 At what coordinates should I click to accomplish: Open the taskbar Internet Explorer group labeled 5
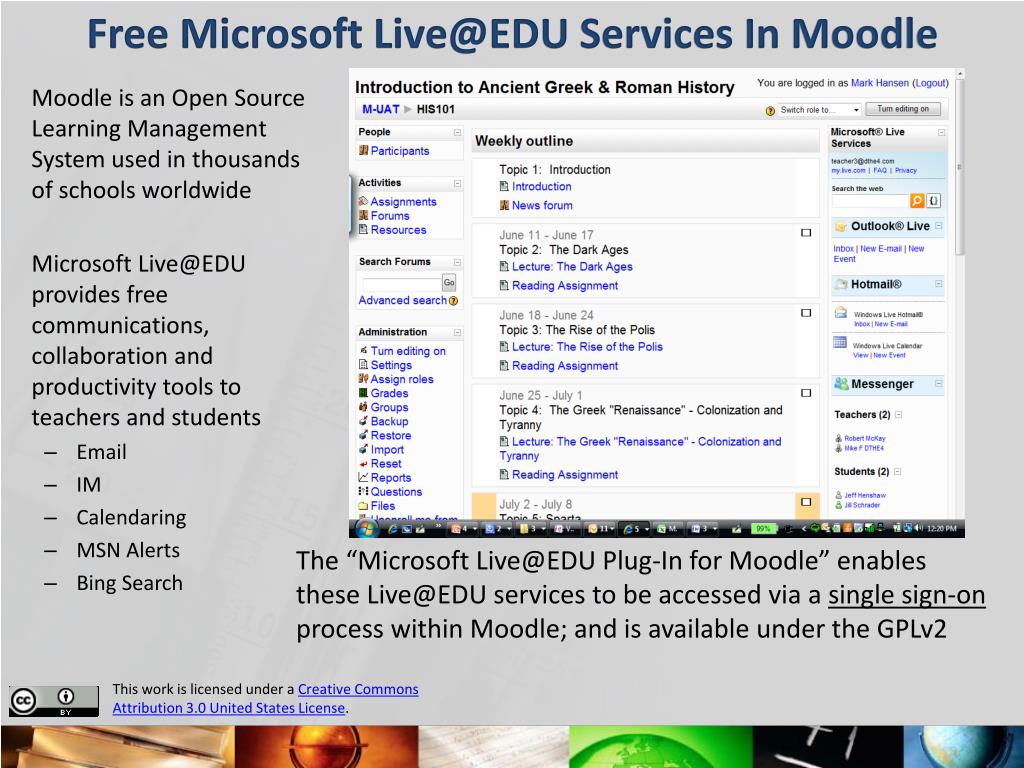click(x=633, y=529)
